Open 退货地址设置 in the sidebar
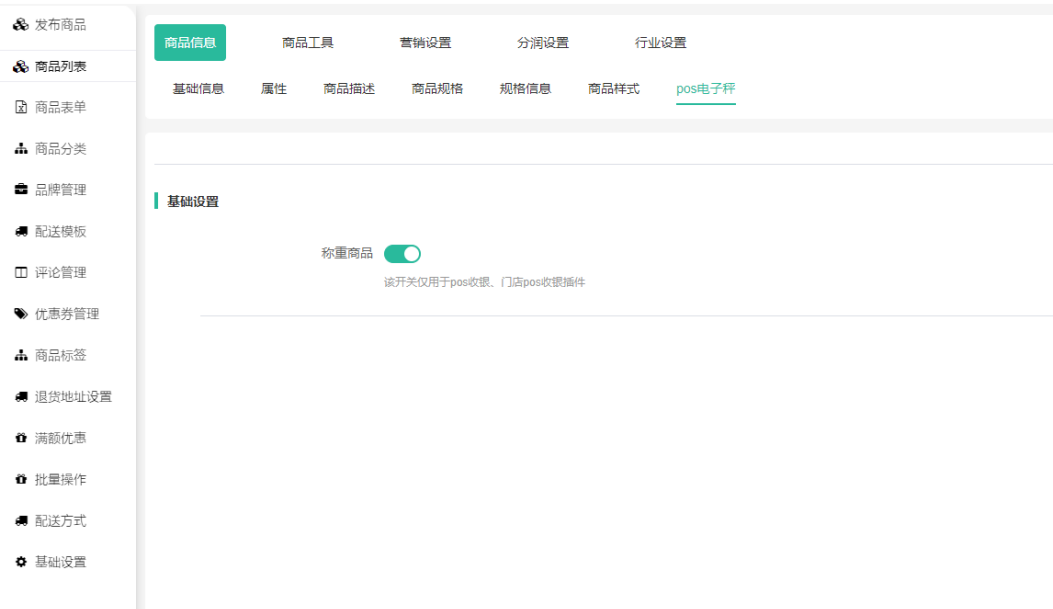 tap(73, 397)
